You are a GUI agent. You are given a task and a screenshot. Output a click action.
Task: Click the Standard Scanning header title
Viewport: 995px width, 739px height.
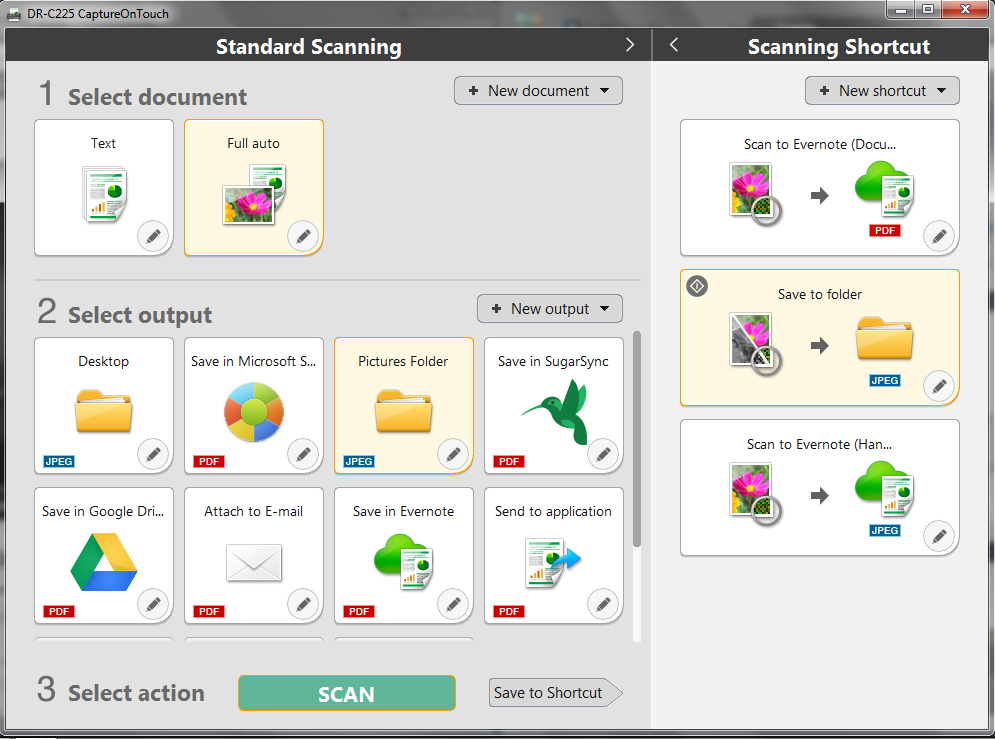(308, 46)
